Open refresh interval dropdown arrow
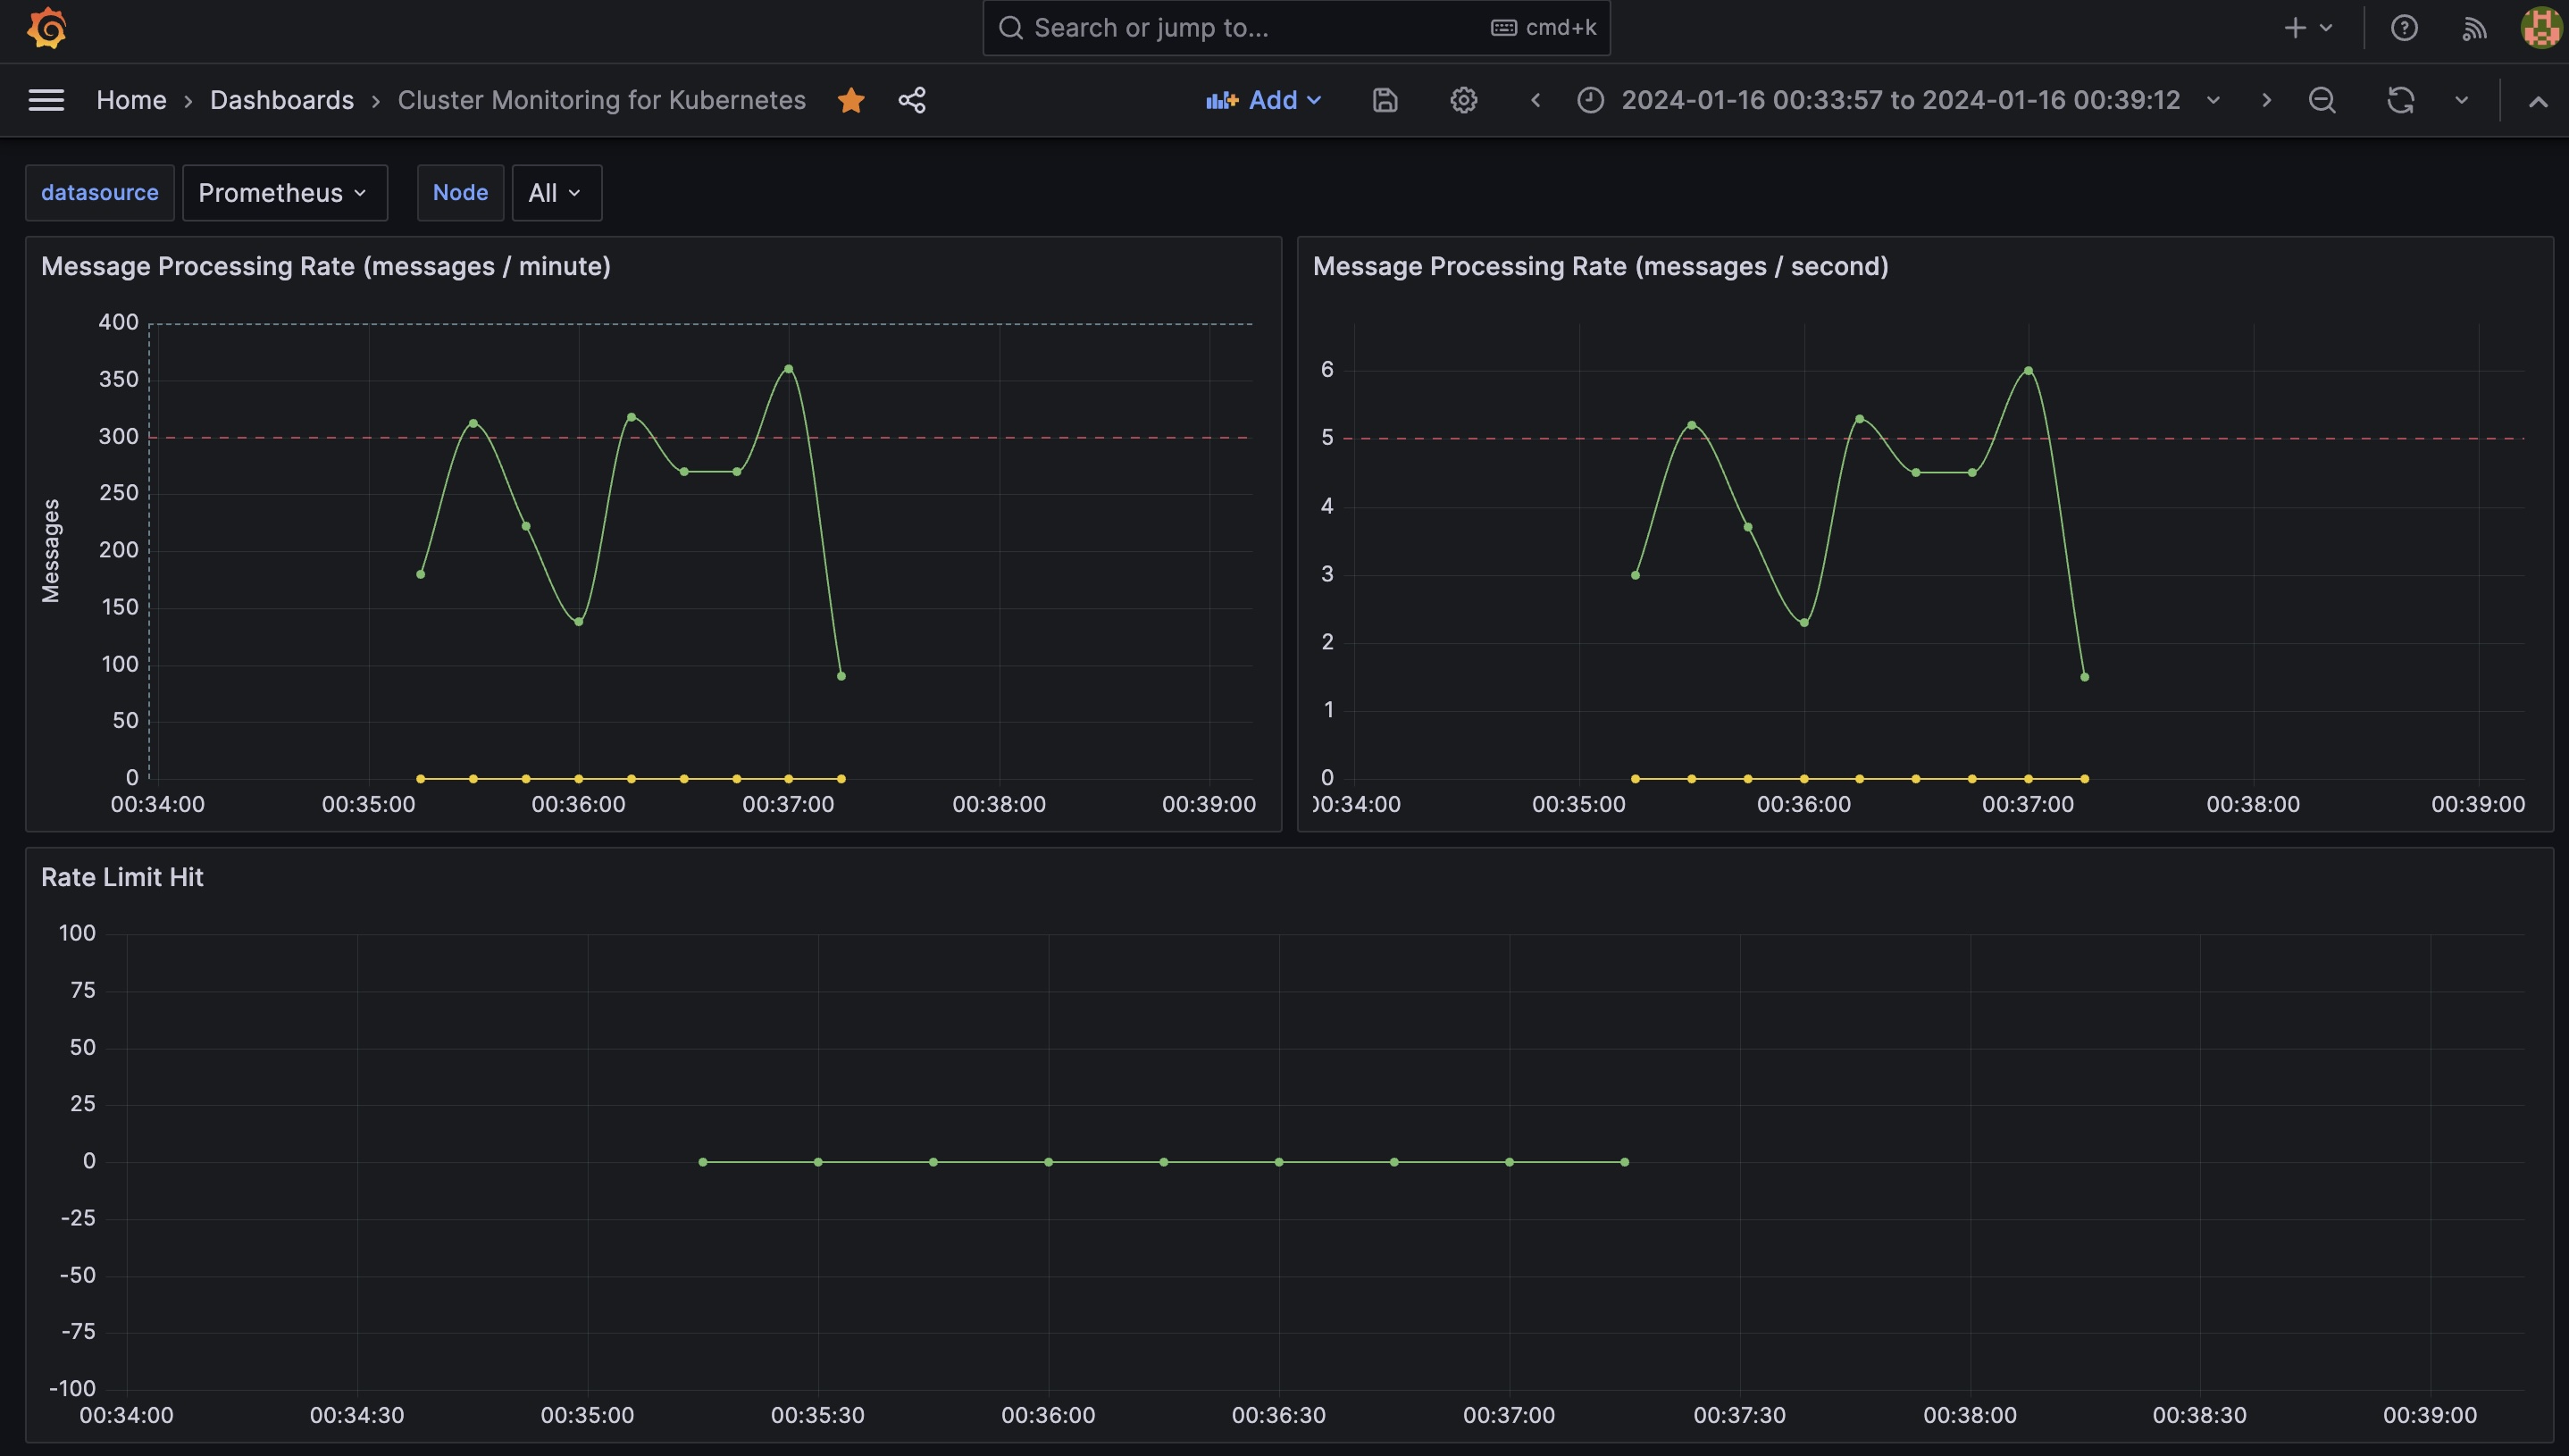Viewport: 2569px width, 1456px height. tap(2461, 100)
